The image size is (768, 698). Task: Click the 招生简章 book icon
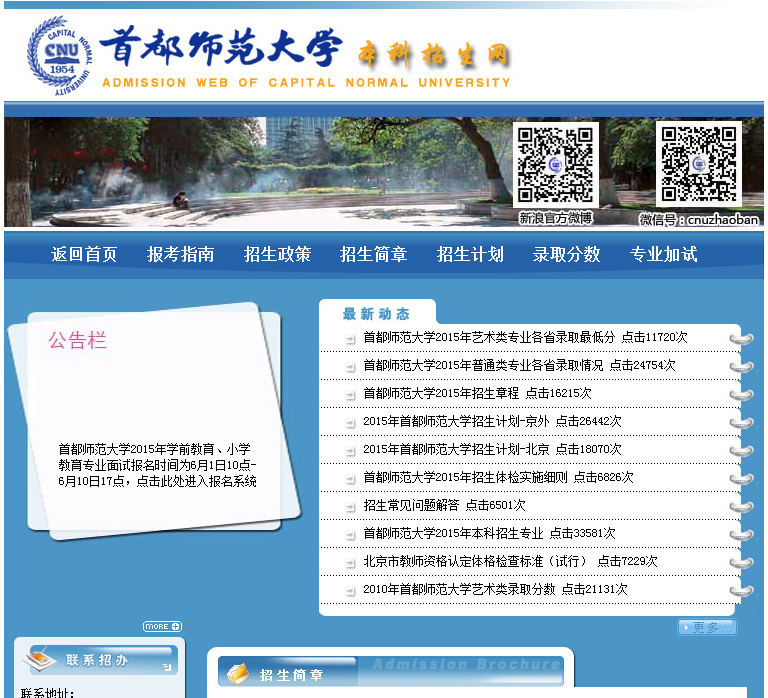point(239,674)
